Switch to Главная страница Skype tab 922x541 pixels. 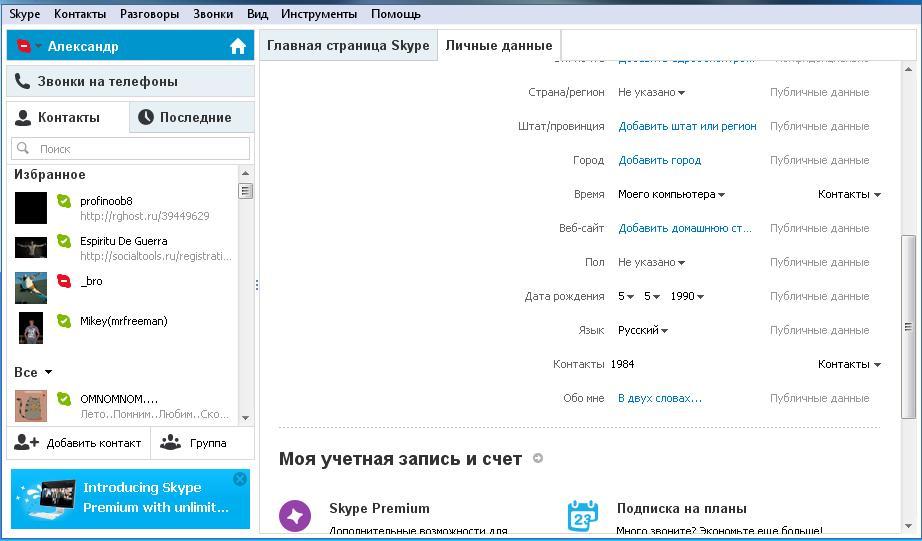[348, 45]
